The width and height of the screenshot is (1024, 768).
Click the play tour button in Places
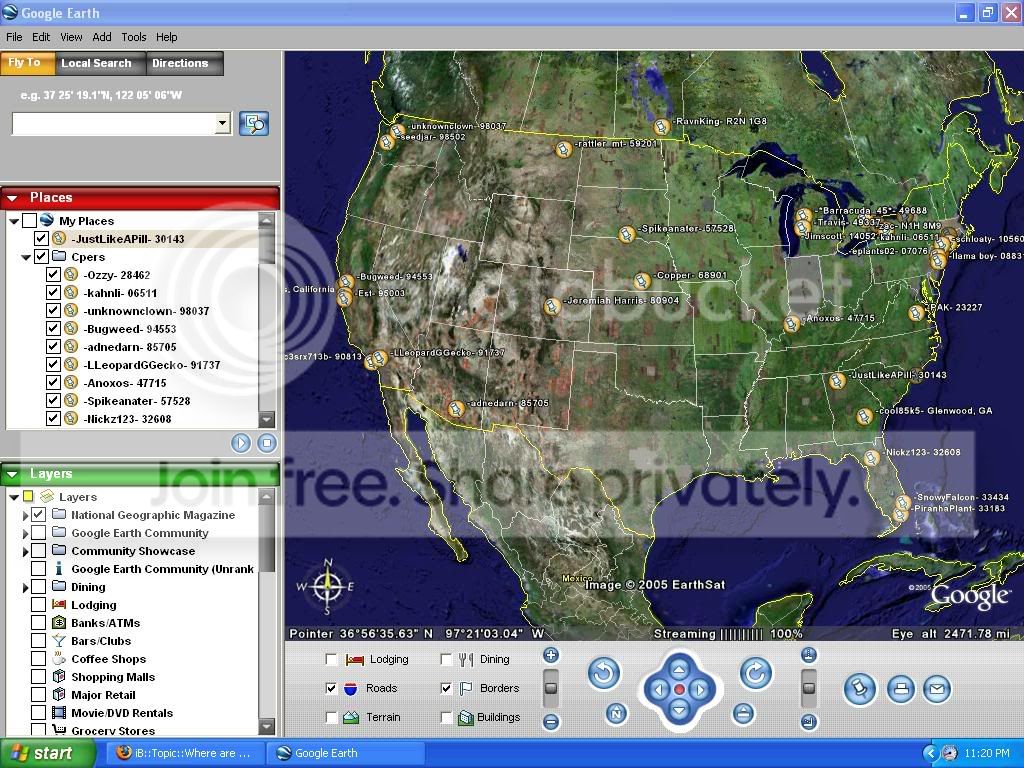(x=240, y=443)
